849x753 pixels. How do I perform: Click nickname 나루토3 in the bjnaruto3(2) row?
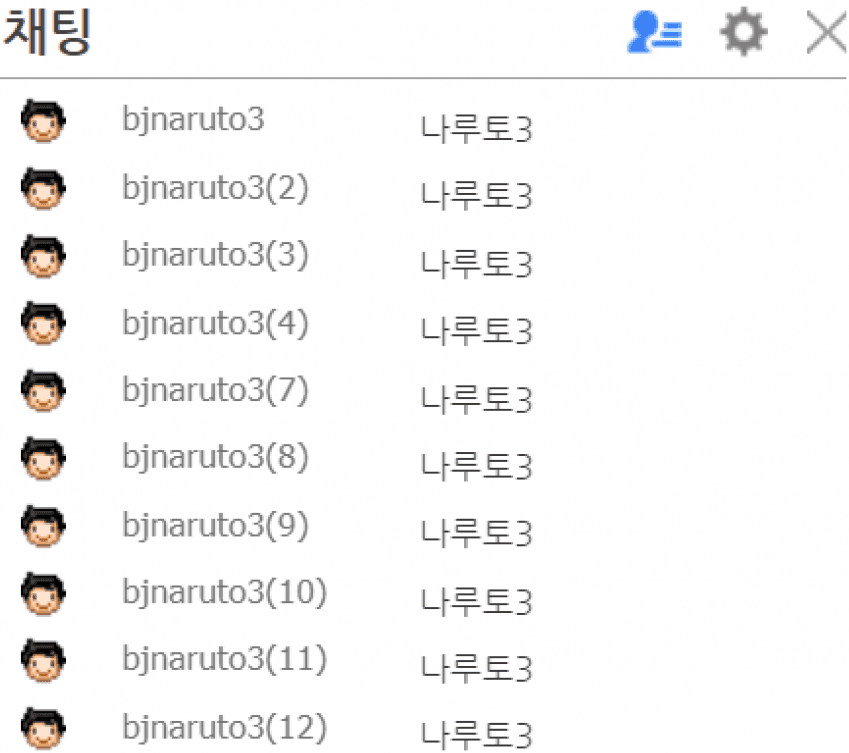coord(476,196)
